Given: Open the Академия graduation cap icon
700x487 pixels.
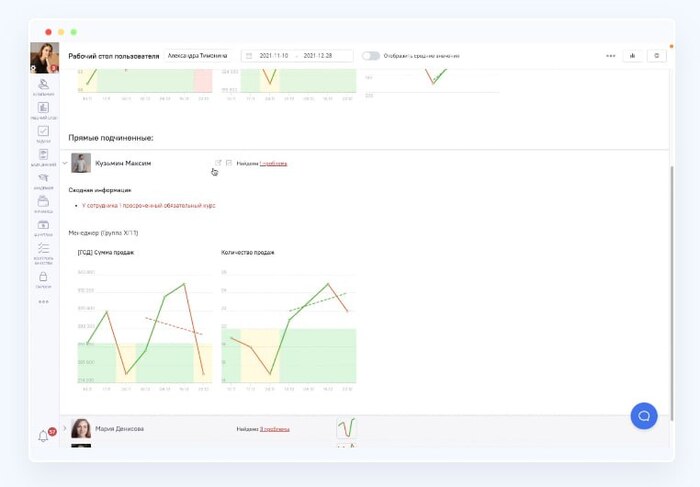Looking at the screenshot, I should [43, 179].
